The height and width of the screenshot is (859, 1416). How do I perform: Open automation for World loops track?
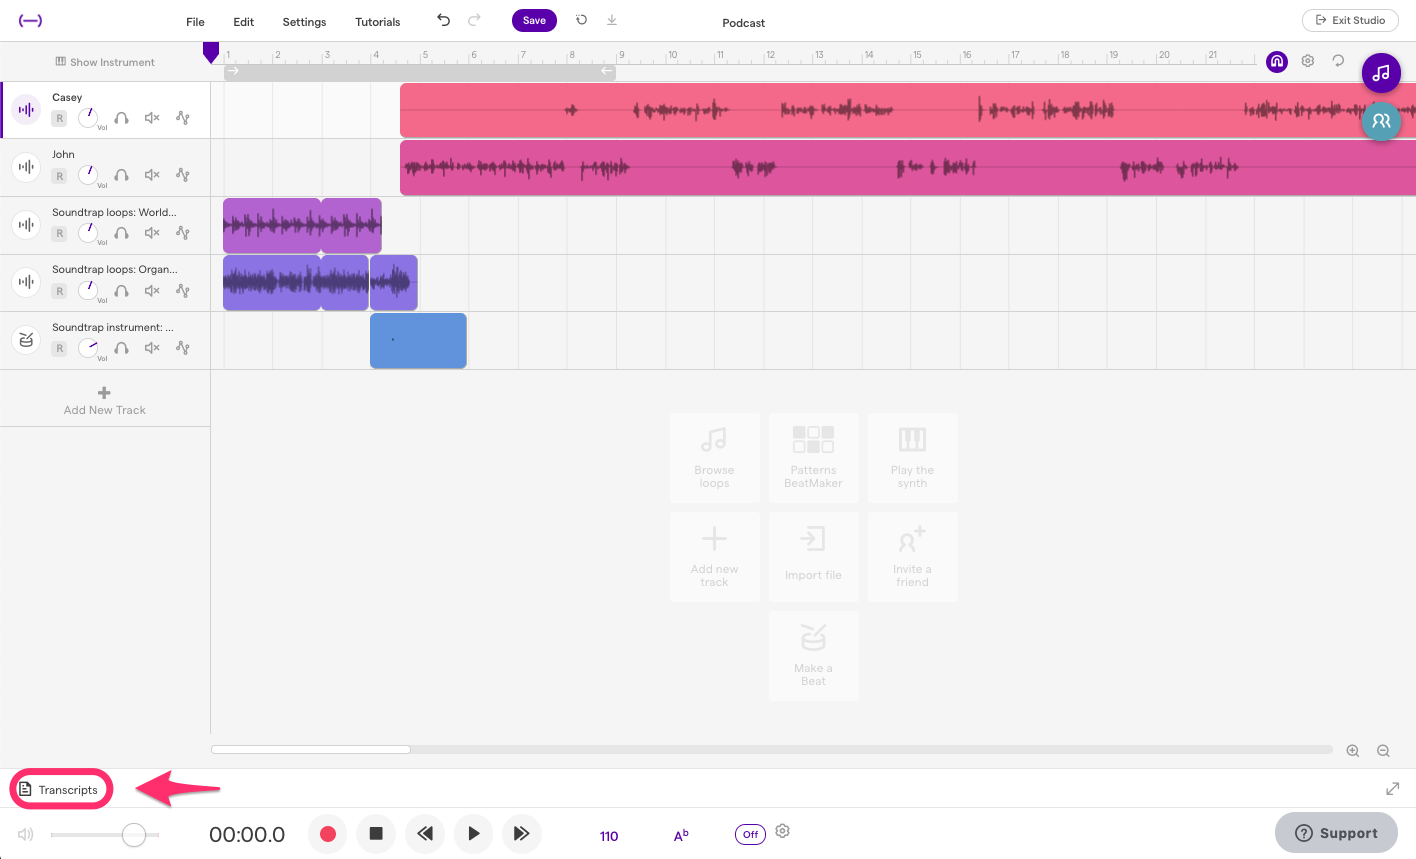pos(183,233)
